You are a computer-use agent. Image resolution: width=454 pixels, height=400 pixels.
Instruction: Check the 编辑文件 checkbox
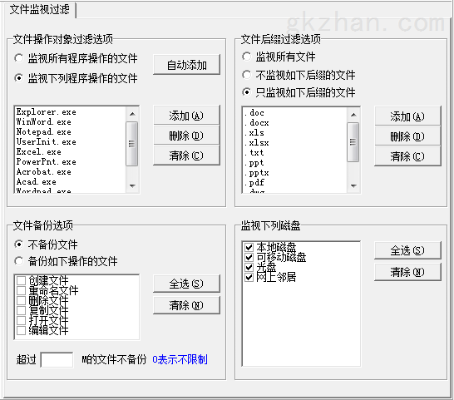[x=21, y=330]
